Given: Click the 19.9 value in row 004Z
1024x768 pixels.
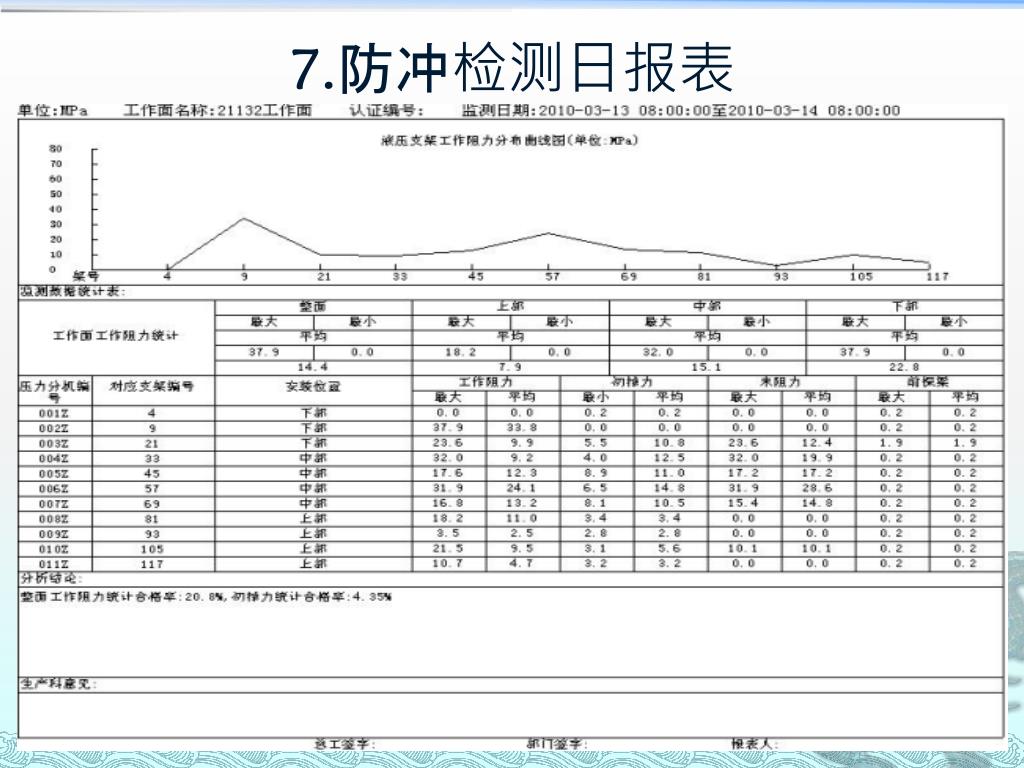Looking at the screenshot, I should [817, 458].
